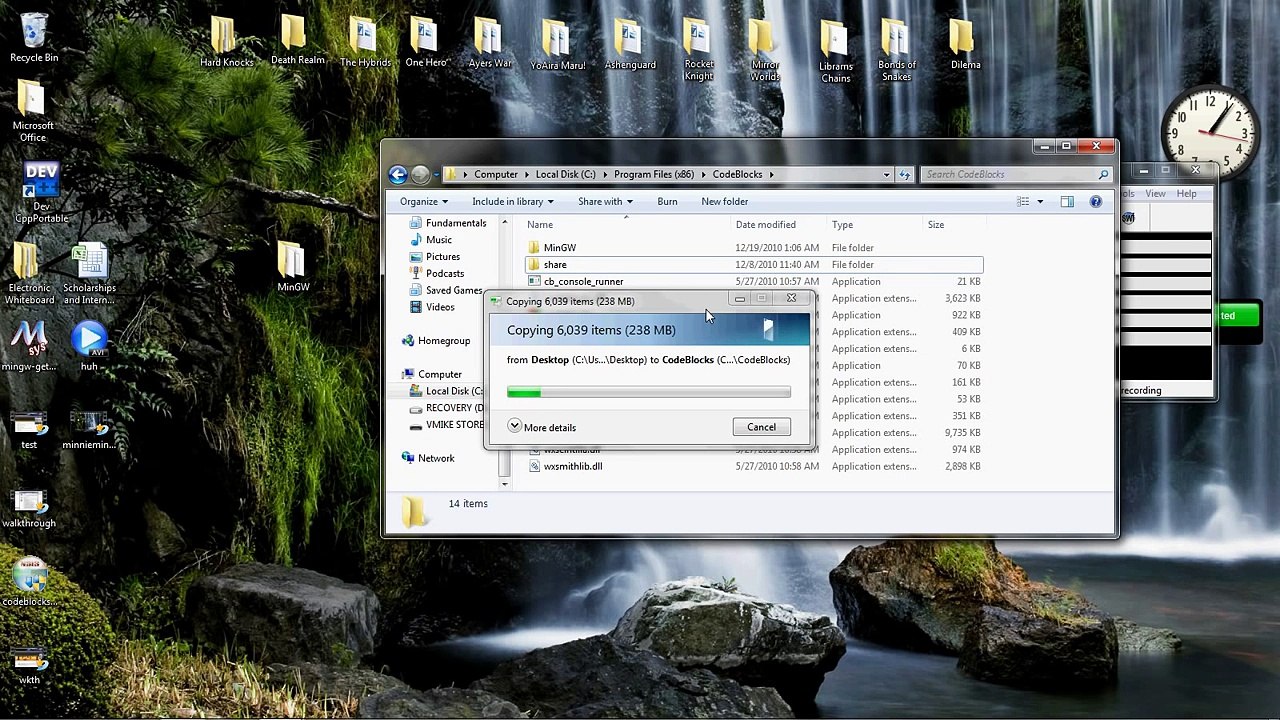Open the Librams Chains desktop folder
Viewport: 1280px width, 720px height.
(x=835, y=51)
